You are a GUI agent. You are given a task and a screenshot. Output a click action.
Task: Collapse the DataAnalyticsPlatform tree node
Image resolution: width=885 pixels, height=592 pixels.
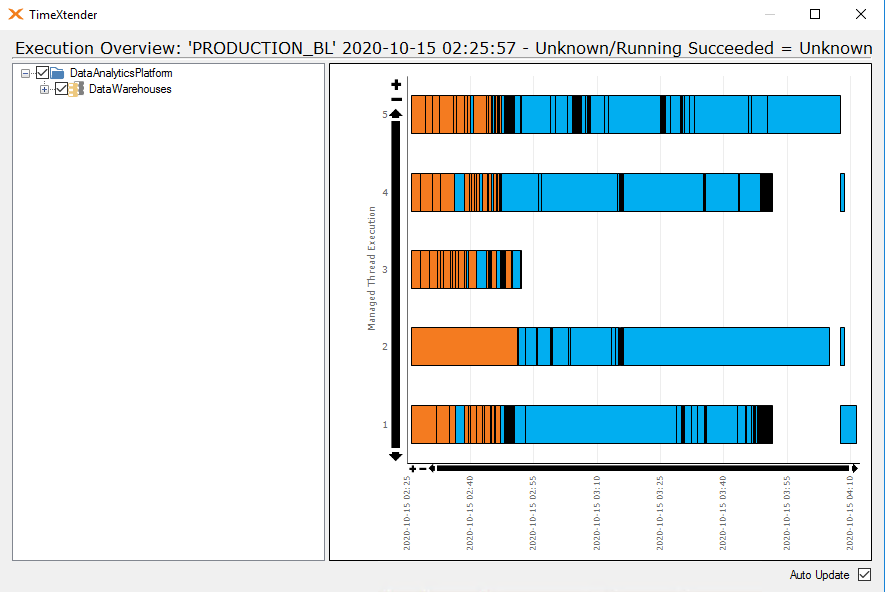click(25, 73)
